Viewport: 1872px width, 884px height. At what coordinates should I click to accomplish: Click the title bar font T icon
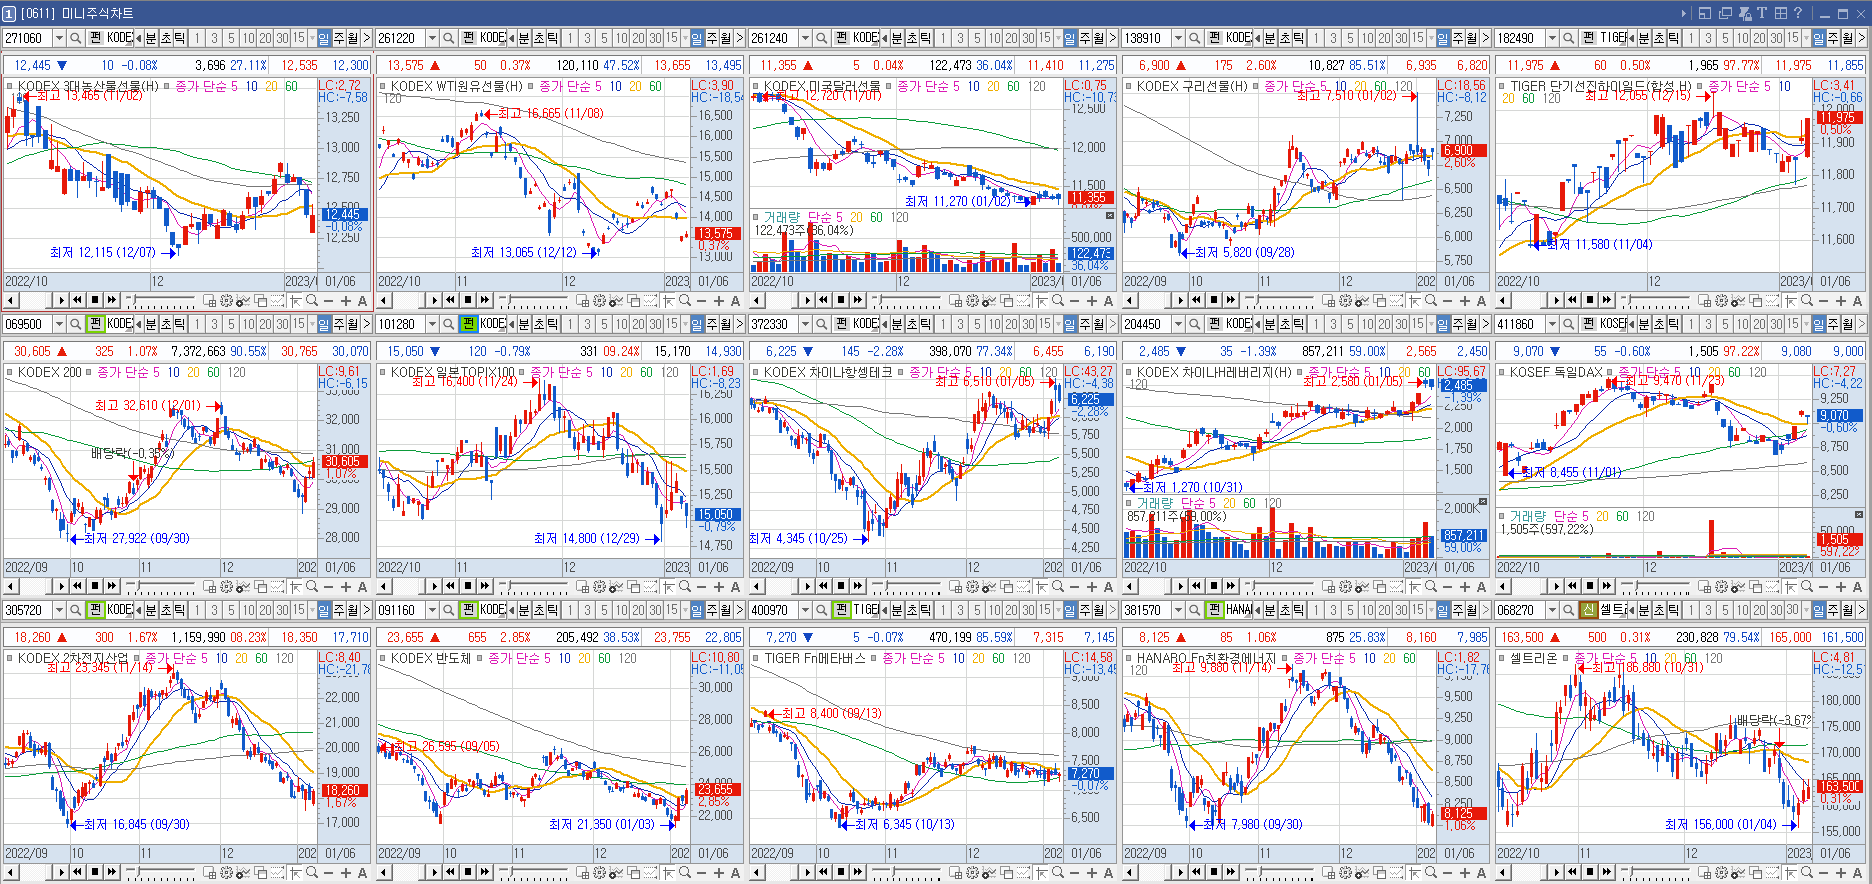(x=1762, y=13)
